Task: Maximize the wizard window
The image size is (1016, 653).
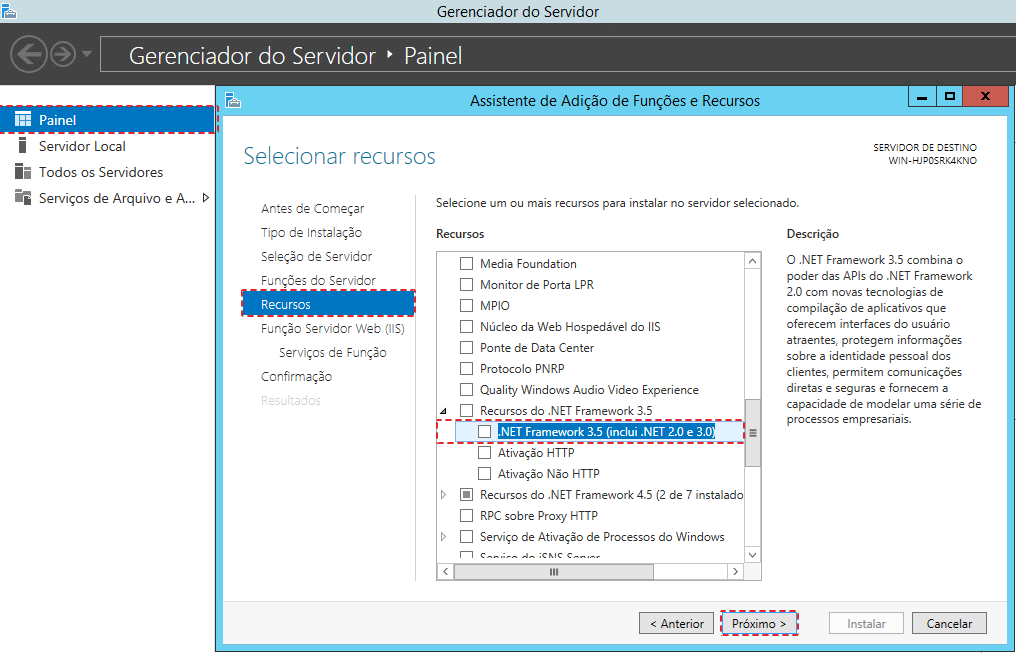Action: pos(950,97)
